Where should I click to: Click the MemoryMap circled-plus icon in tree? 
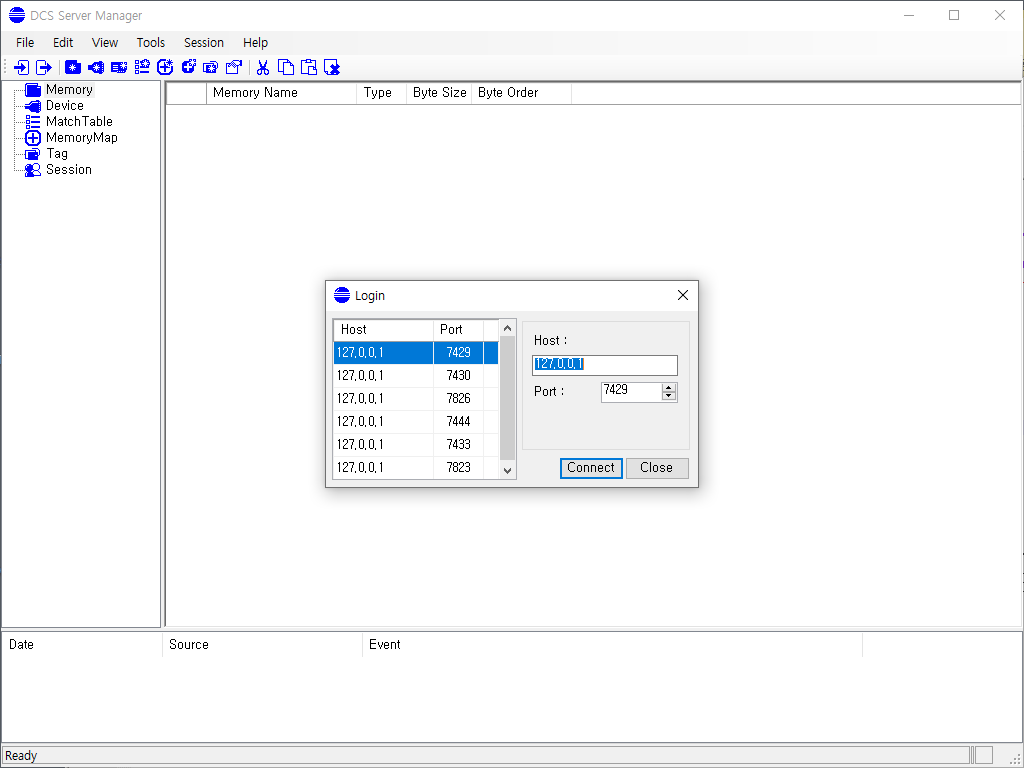[33, 138]
